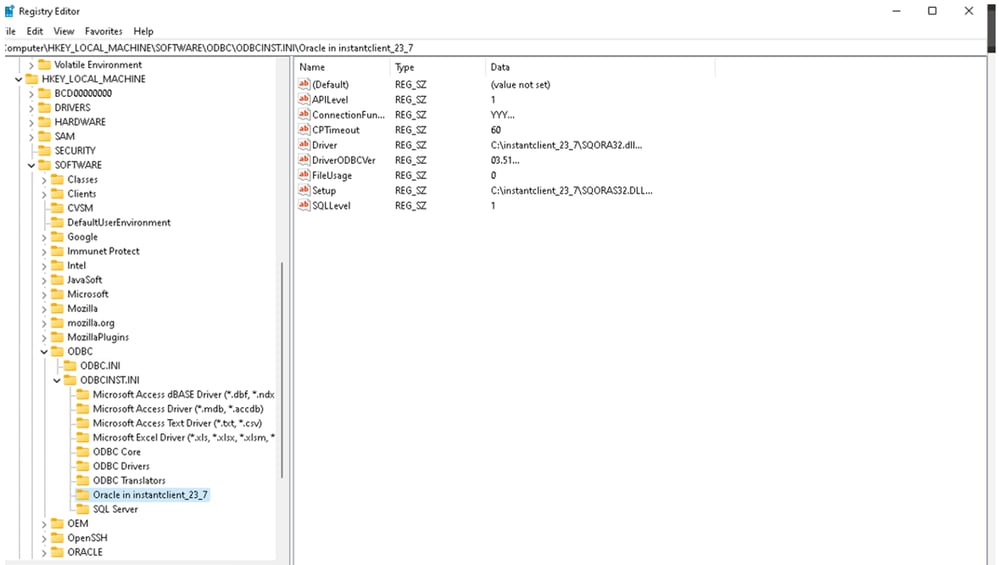This screenshot has width=999, height=565.
Task: Open the Help menu
Action: click(143, 31)
